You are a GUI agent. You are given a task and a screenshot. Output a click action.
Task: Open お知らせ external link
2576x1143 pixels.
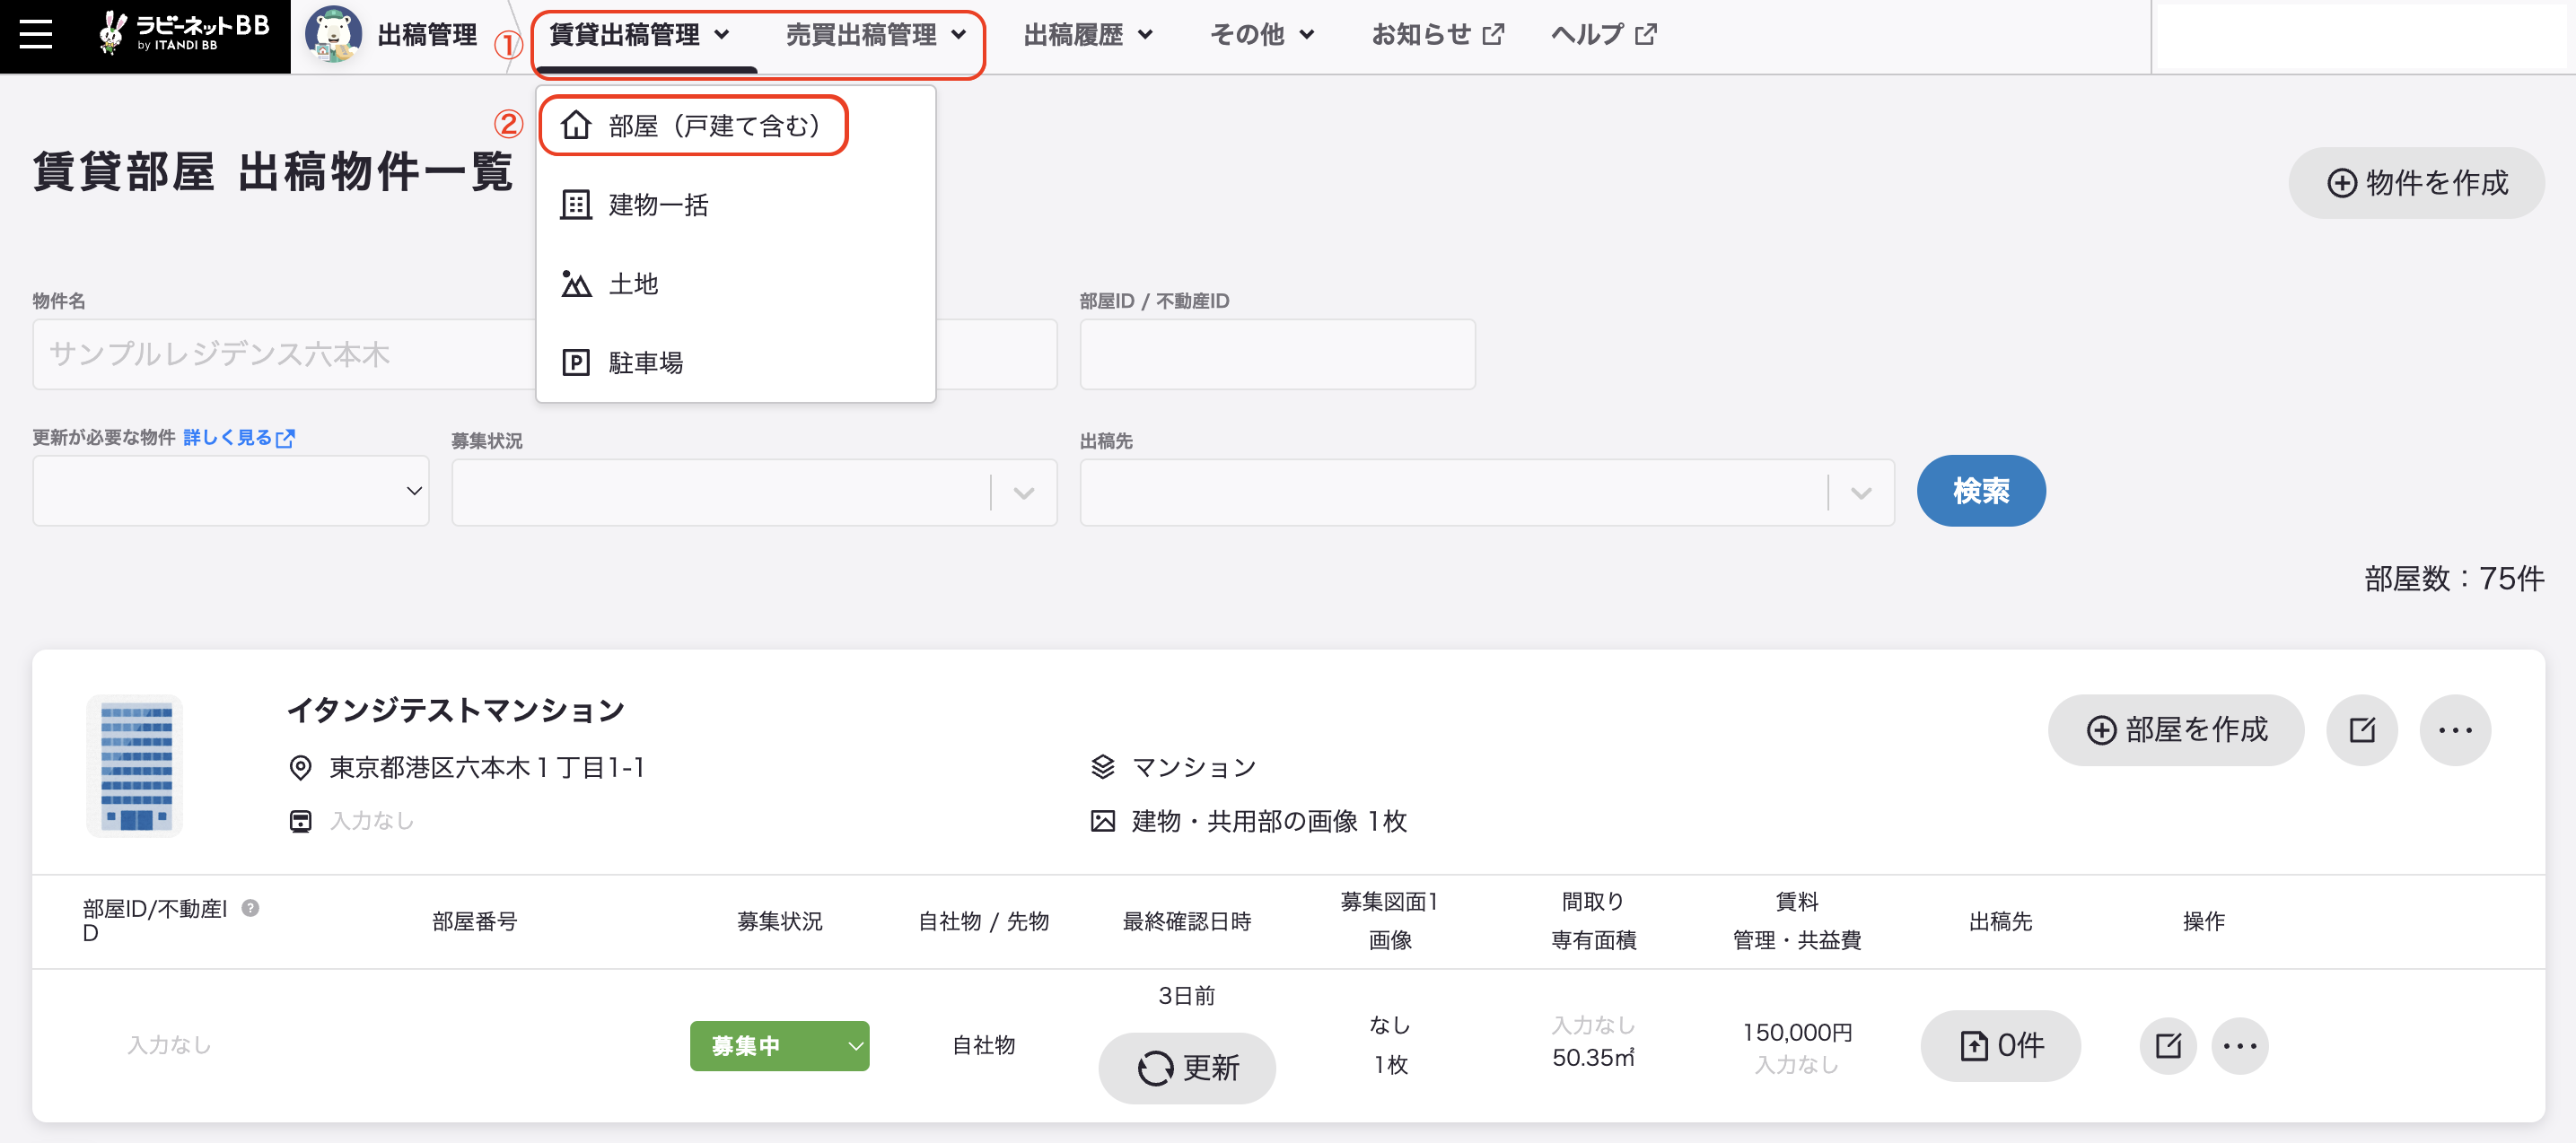[x=1437, y=36]
